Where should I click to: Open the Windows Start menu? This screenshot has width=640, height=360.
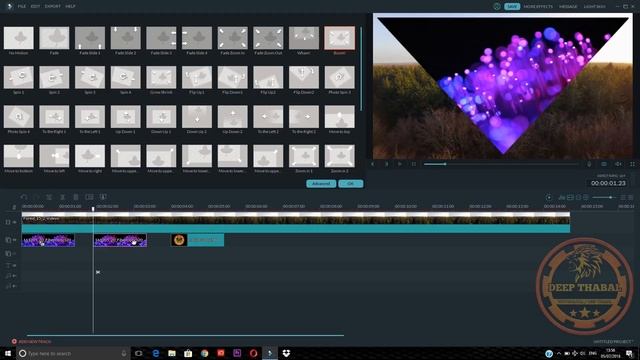(x=8, y=353)
